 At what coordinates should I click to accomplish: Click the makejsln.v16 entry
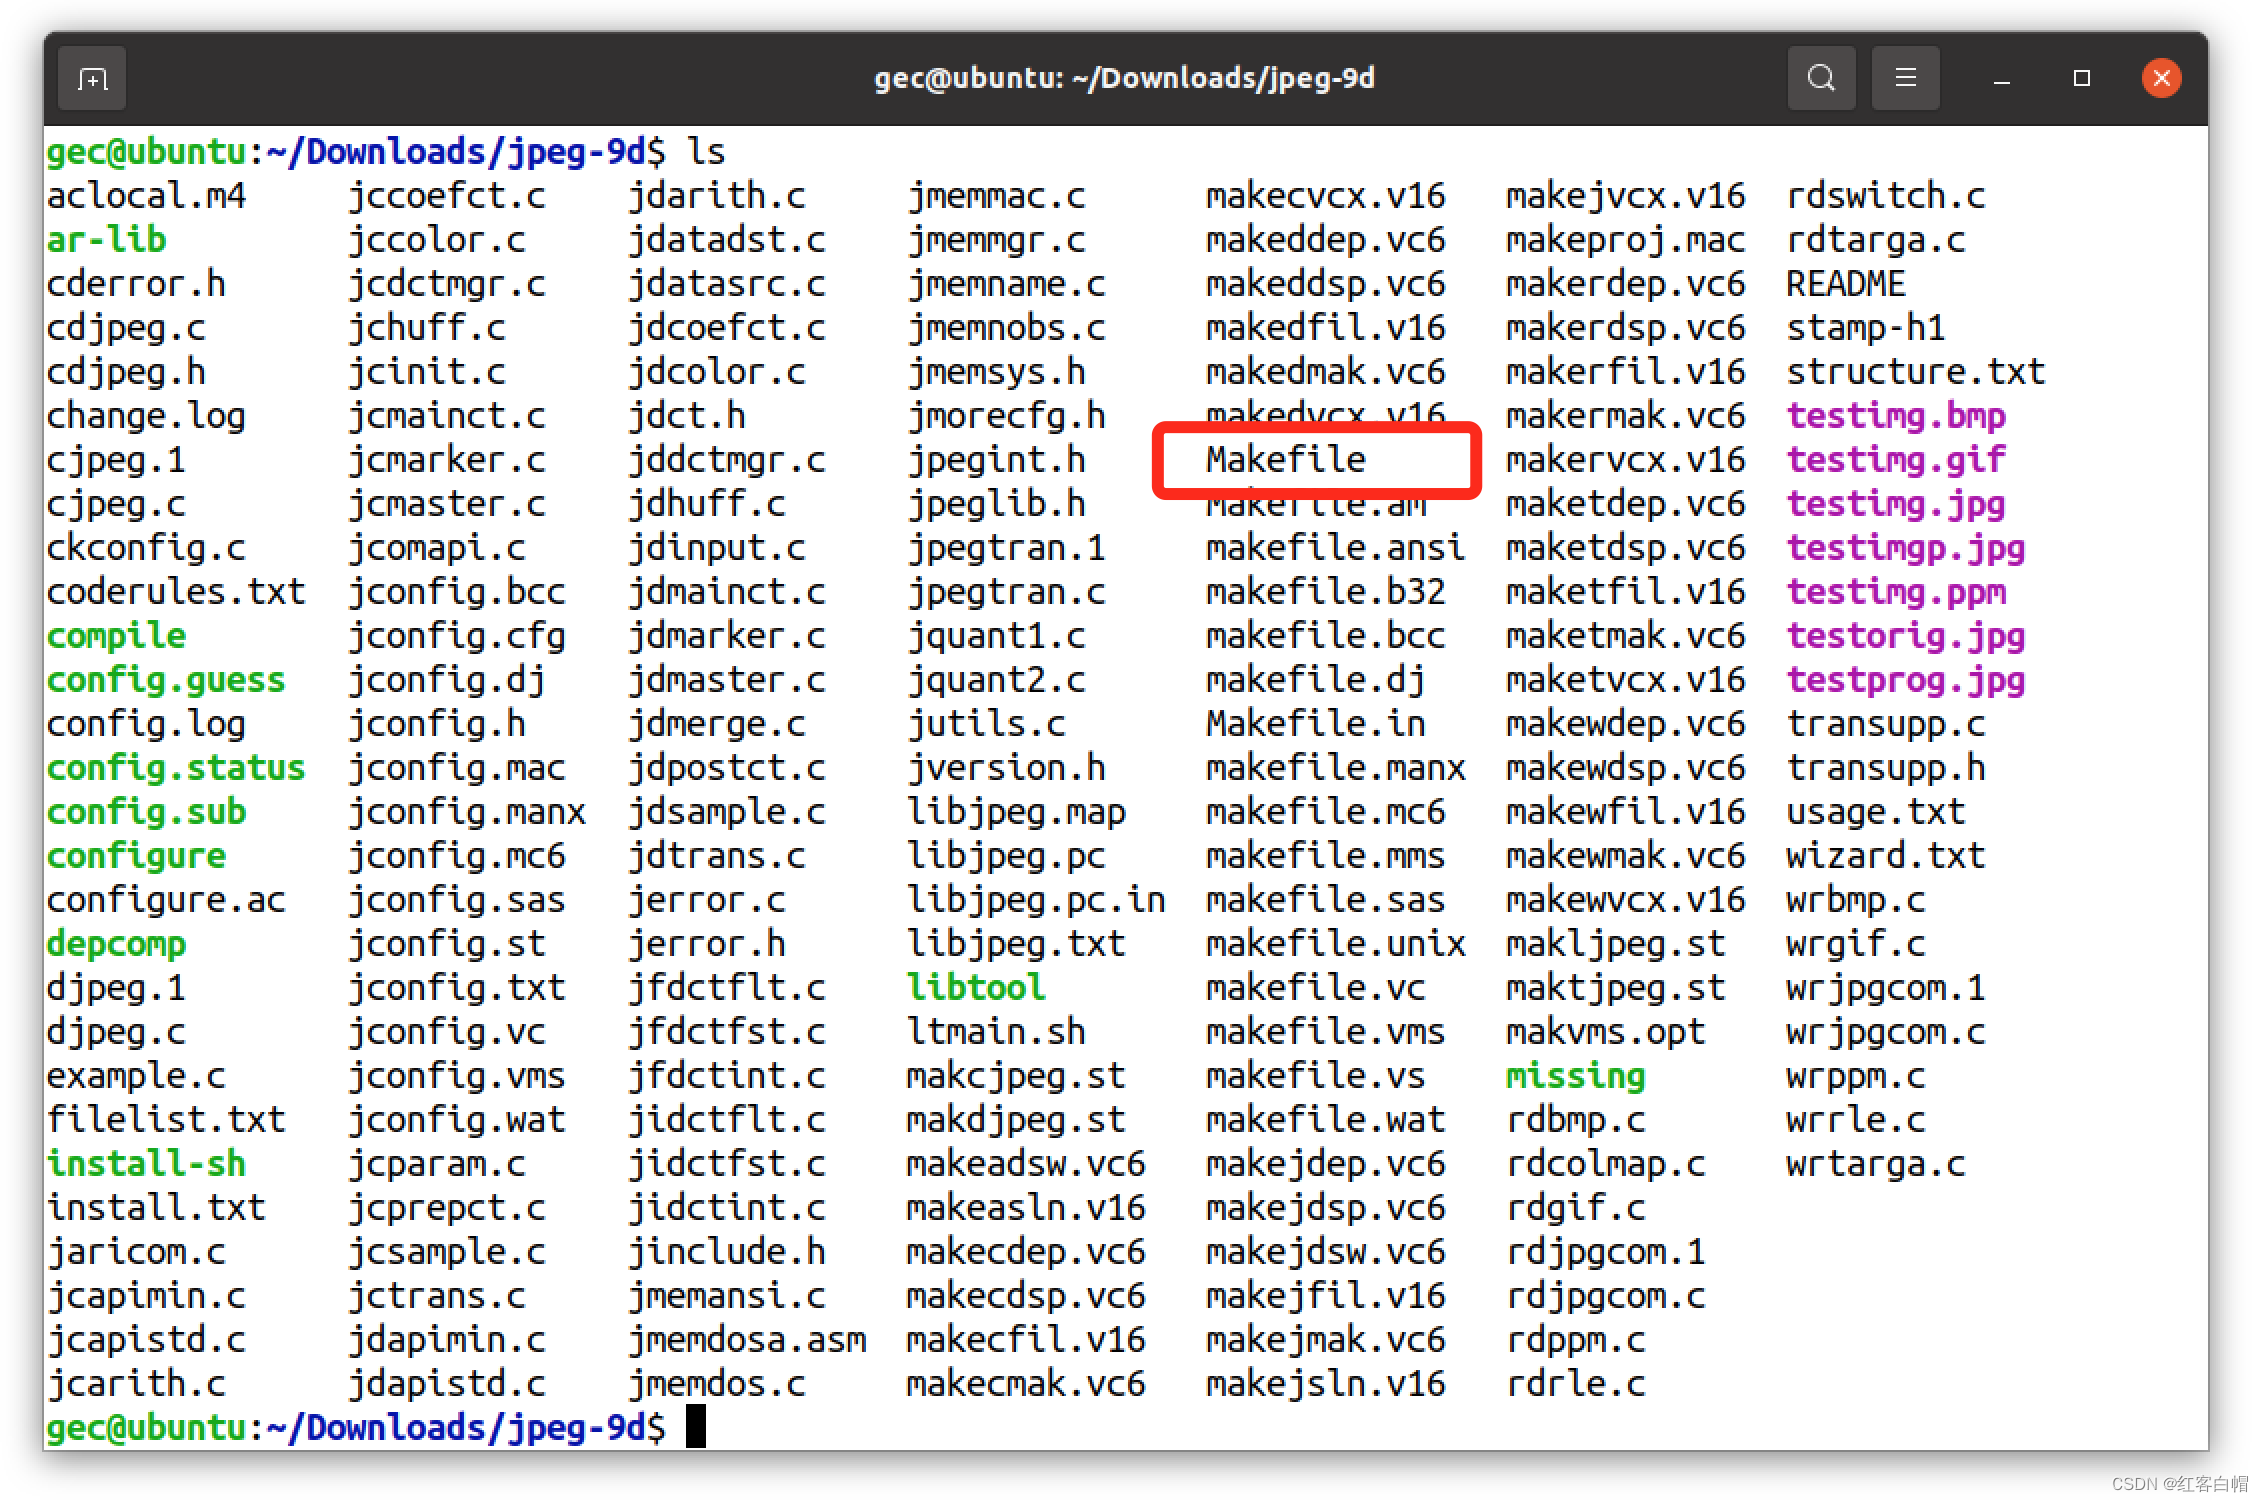(1326, 1384)
